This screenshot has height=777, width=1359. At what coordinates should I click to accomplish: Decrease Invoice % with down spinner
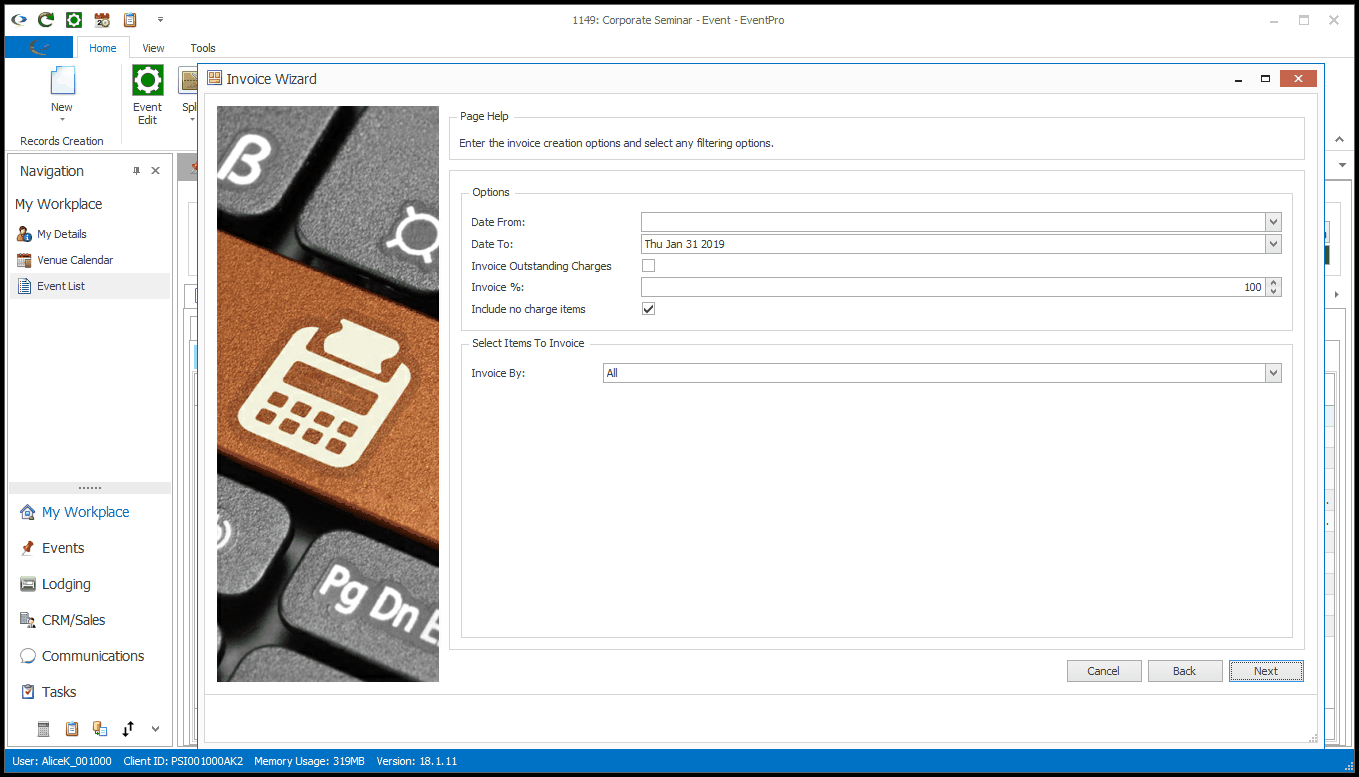1273,292
